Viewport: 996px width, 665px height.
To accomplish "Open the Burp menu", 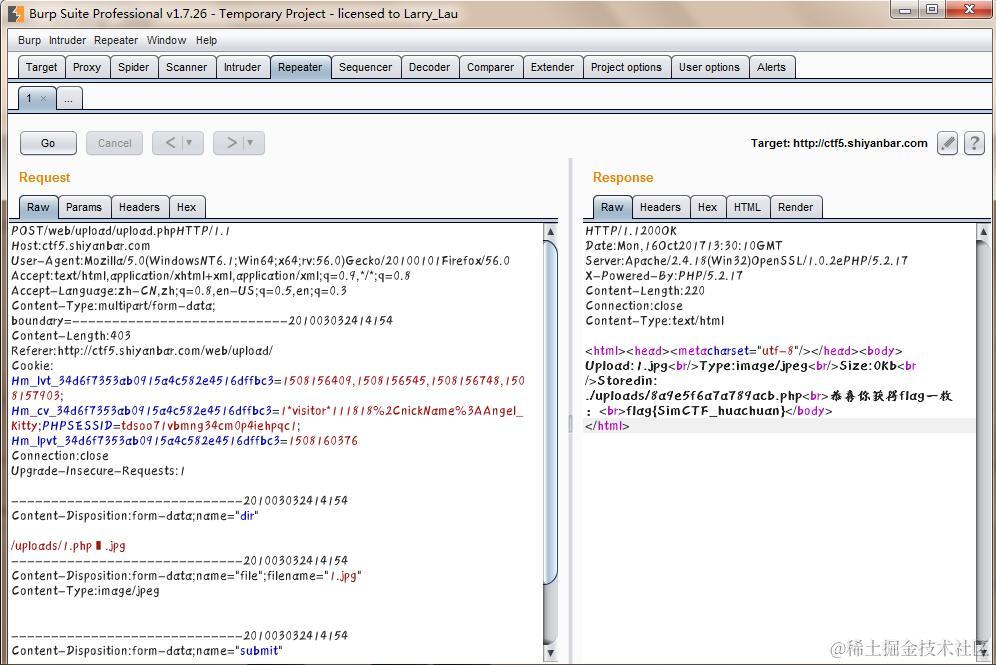I will (x=29, y=40).
